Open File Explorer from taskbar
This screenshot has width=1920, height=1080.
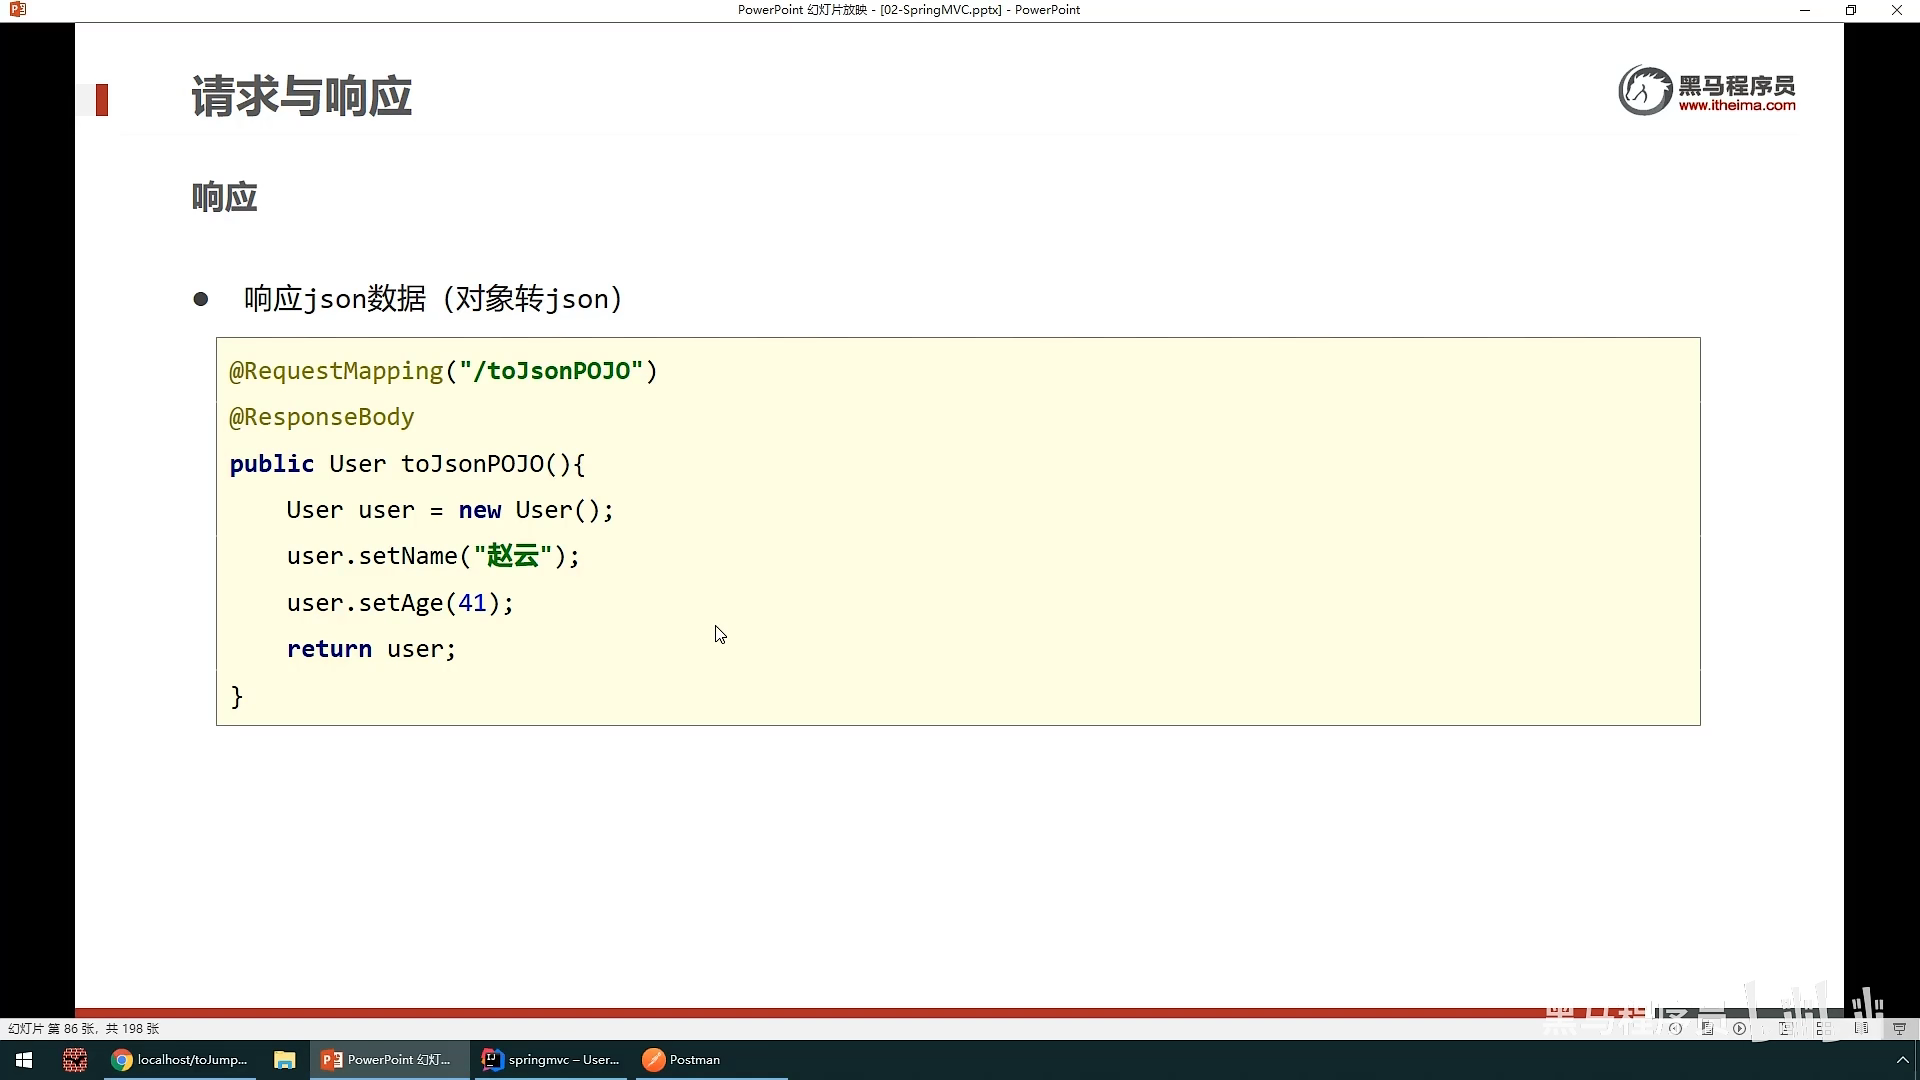coord(285,1060)
